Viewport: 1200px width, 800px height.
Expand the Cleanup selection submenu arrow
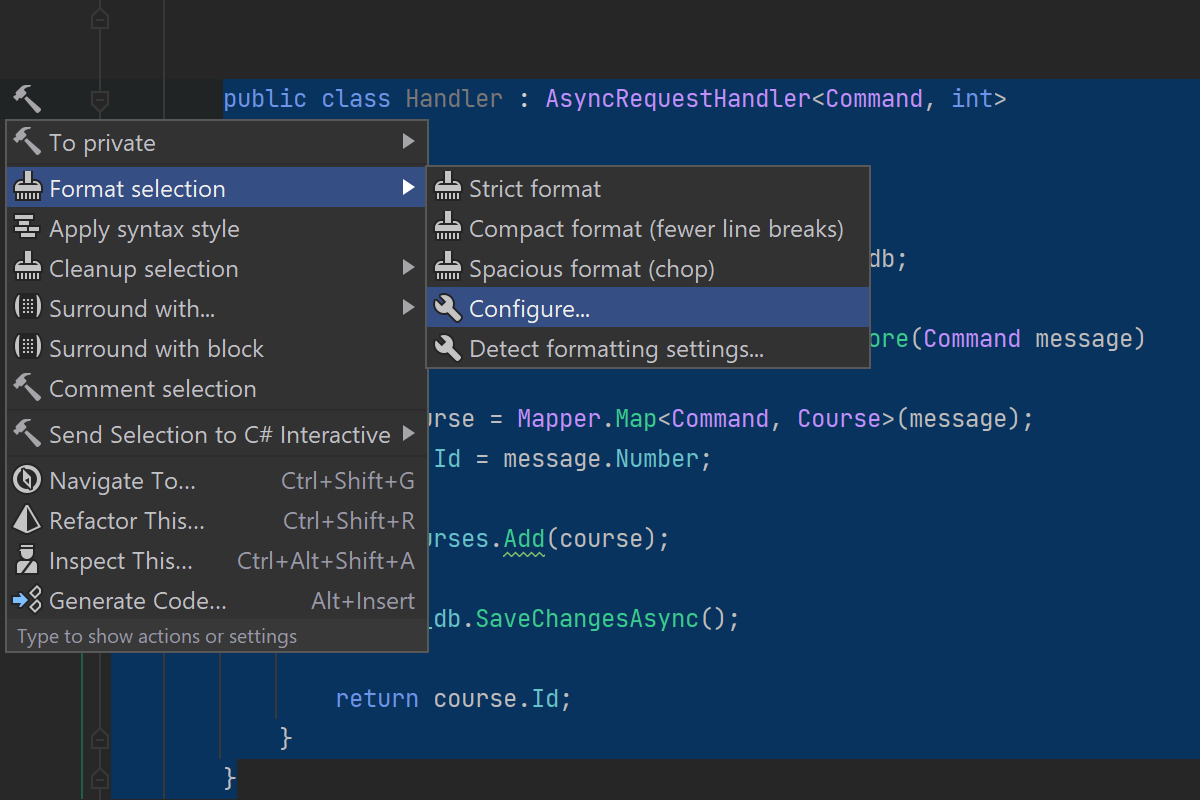[x=408, y=267]
